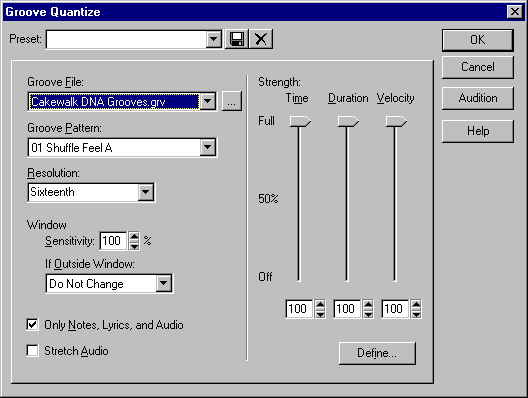Viewport: 528px width, 398px height.
Task: Close the Groove Quantize dialog
Action: [515, 12]
